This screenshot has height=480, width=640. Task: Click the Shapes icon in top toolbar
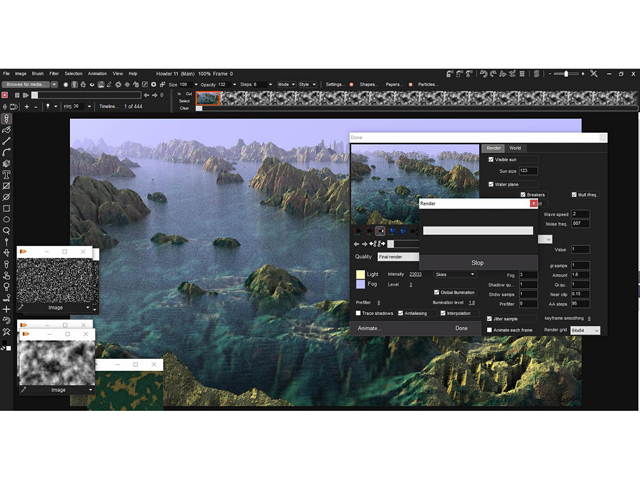click(x=352, y=84)
